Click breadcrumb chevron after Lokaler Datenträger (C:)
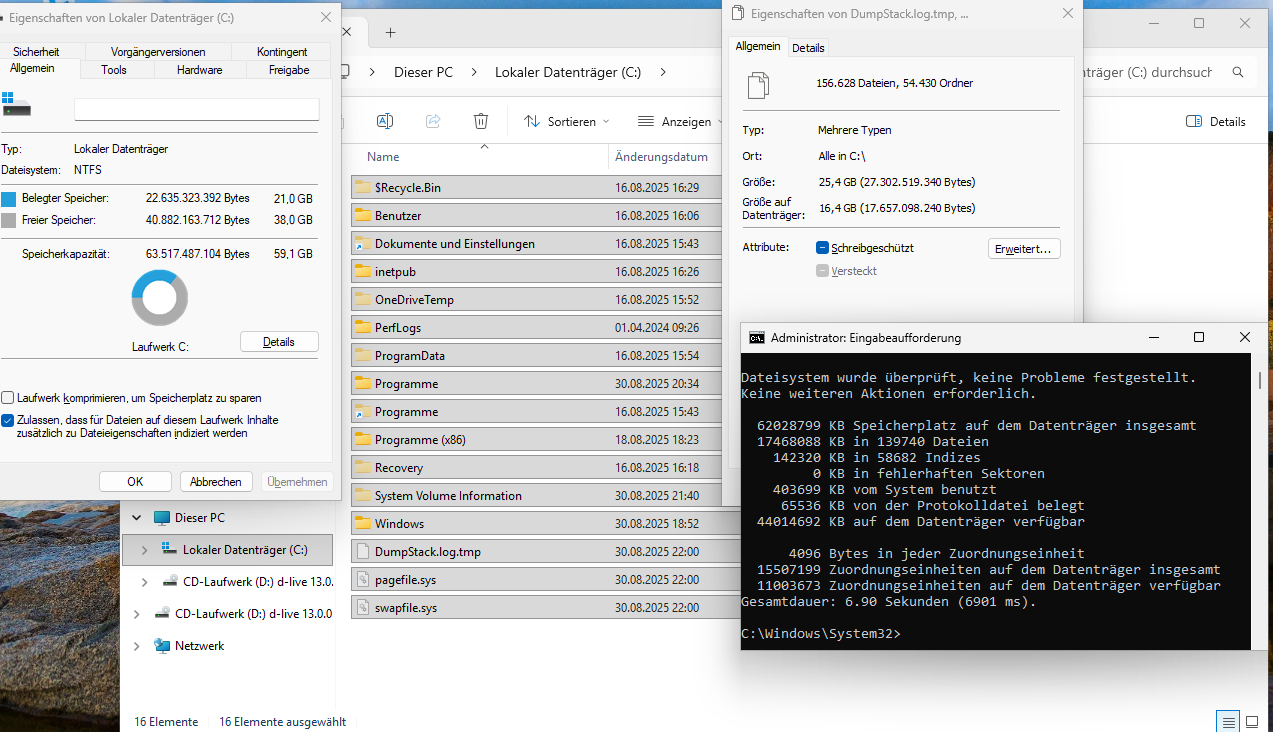Screen dimensions: 1273x732 point(662,72)
